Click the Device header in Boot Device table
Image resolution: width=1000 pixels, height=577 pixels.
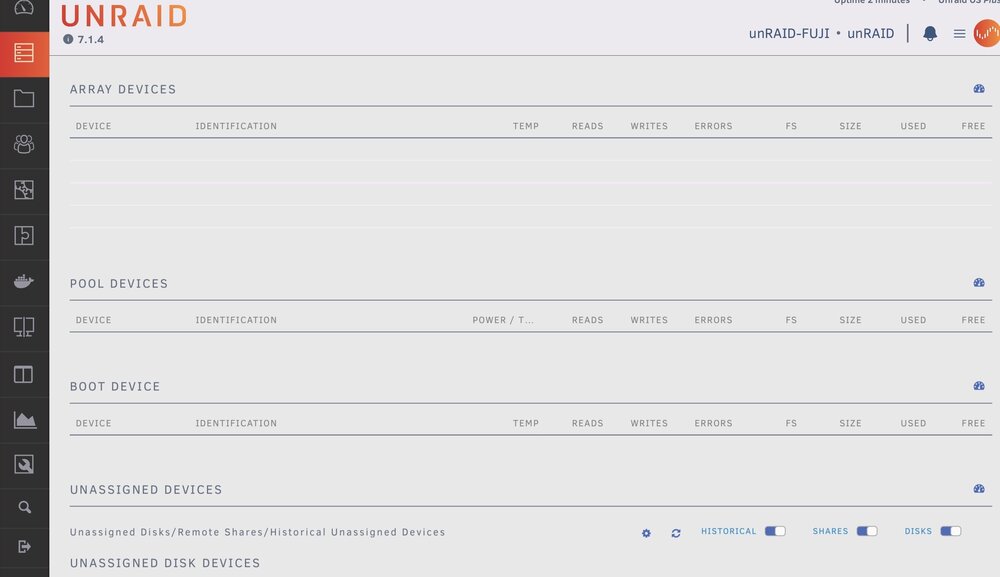point(94,423)
